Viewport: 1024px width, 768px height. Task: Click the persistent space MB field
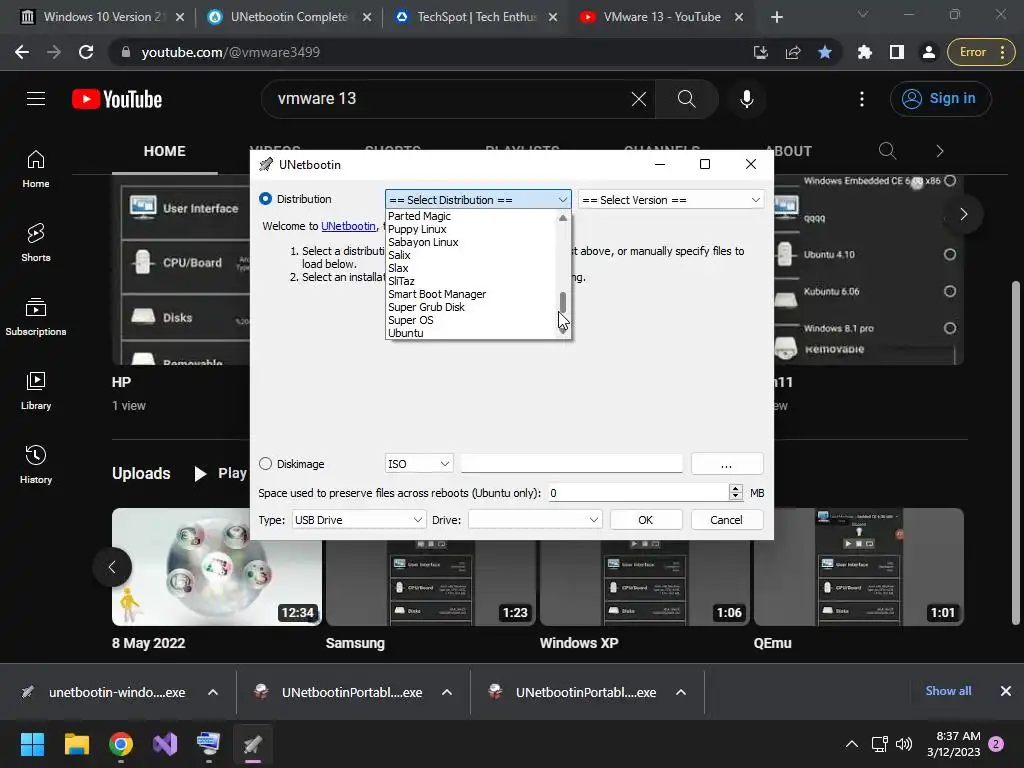637,492
